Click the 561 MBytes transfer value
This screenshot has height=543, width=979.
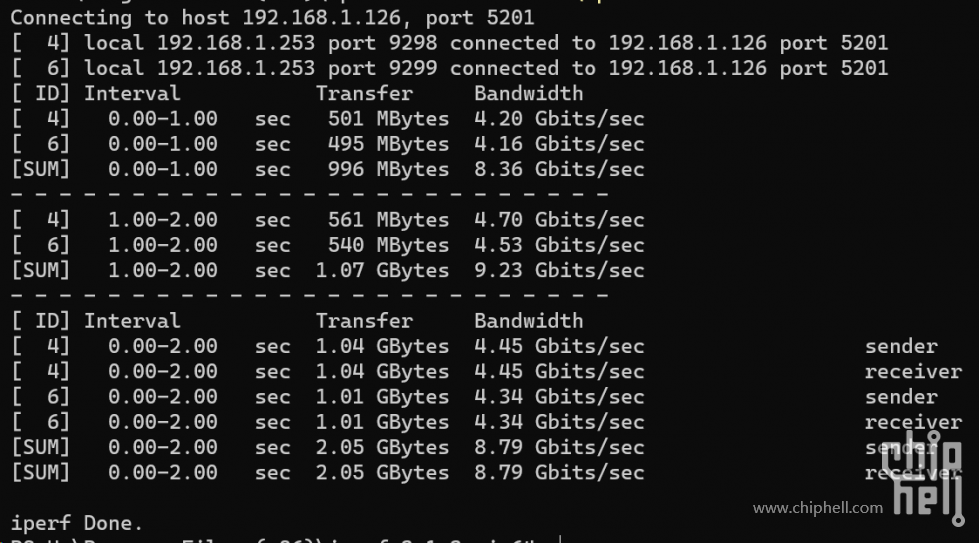pos(388,220)
